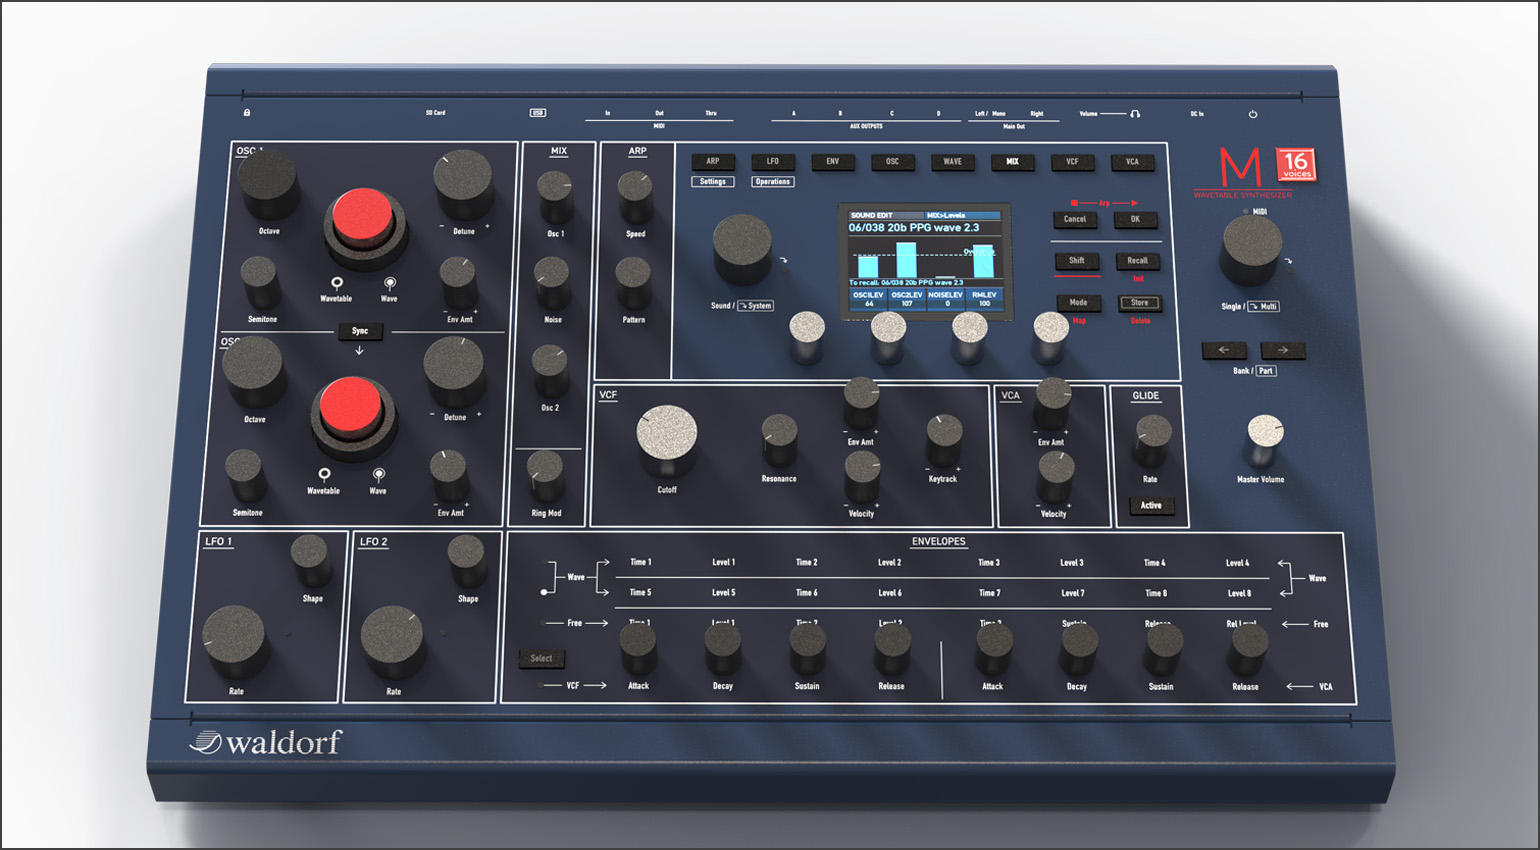Screen dimensions: 1540x850
Task: Open the VCA page button
Action: pyautogui.click(x=1132, y=162)
